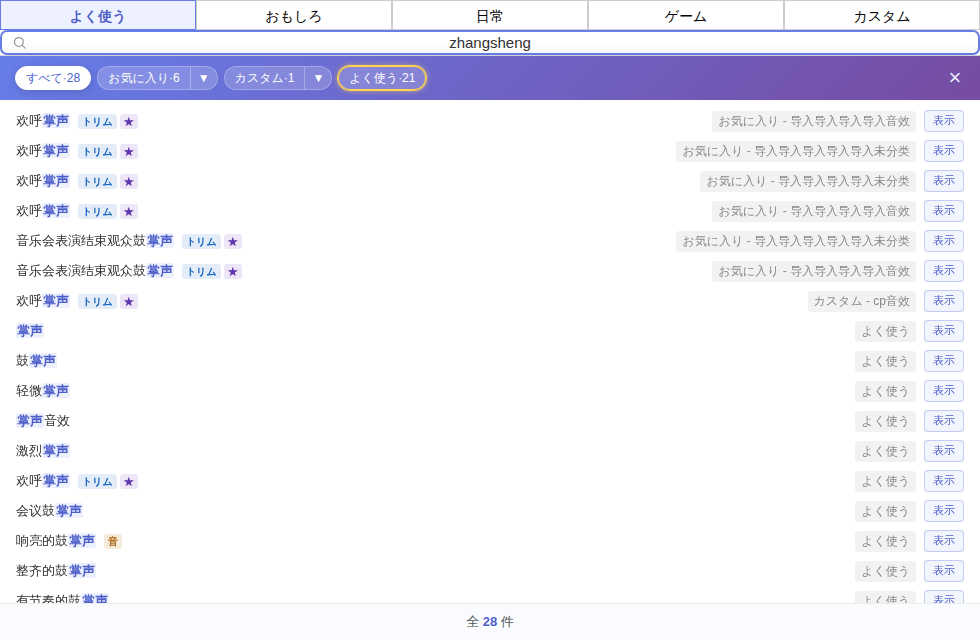Click 表示 for the 响亮的鼓掌声 row
The image size is (980, 640).
[944, 541]
